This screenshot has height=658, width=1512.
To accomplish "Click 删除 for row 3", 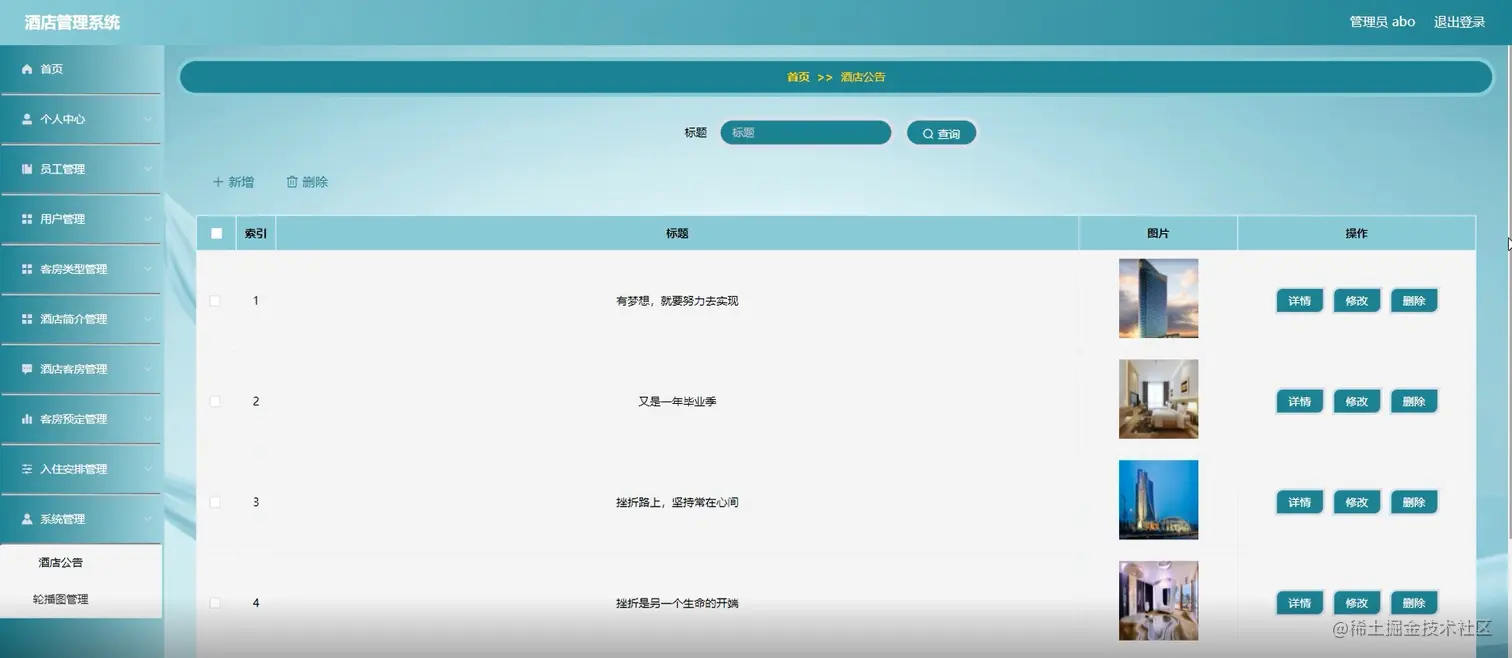I will [x=1413, y=502].
